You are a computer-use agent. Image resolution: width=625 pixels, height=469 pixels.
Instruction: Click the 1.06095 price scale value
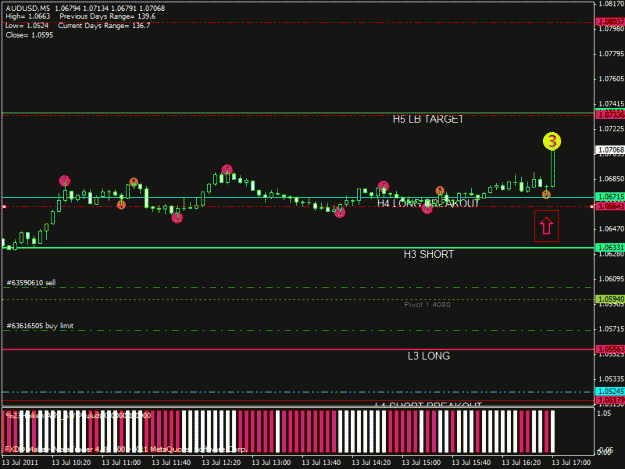(611, 279)
